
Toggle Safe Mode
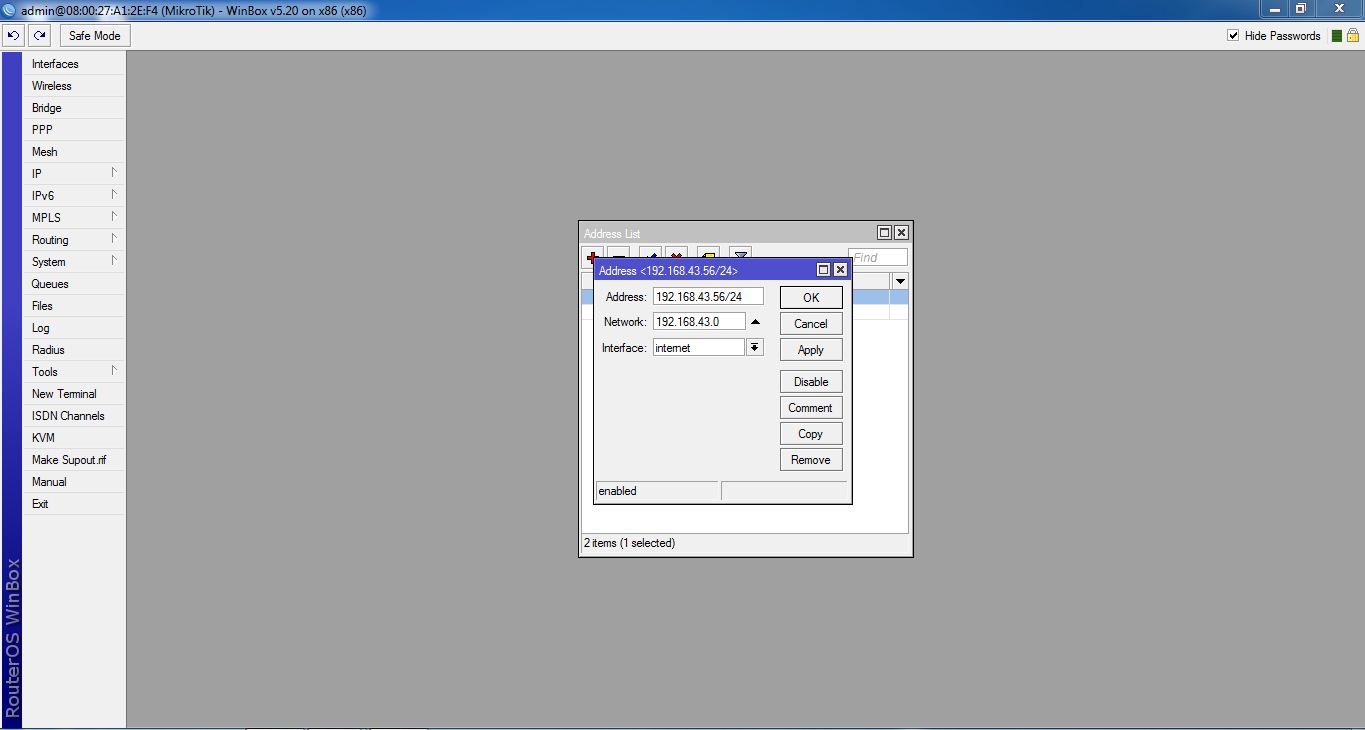(x=94, y=36)
